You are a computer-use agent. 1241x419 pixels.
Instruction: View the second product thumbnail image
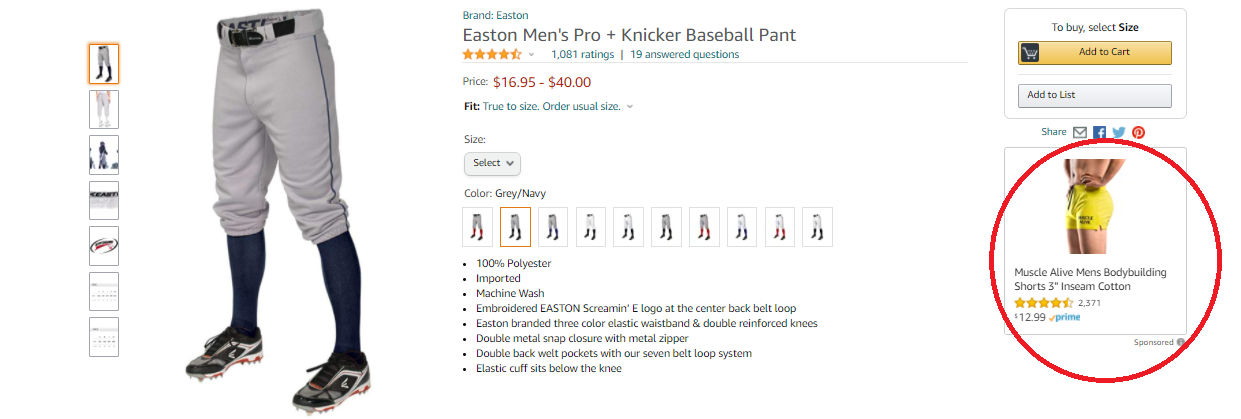(103, 109)
